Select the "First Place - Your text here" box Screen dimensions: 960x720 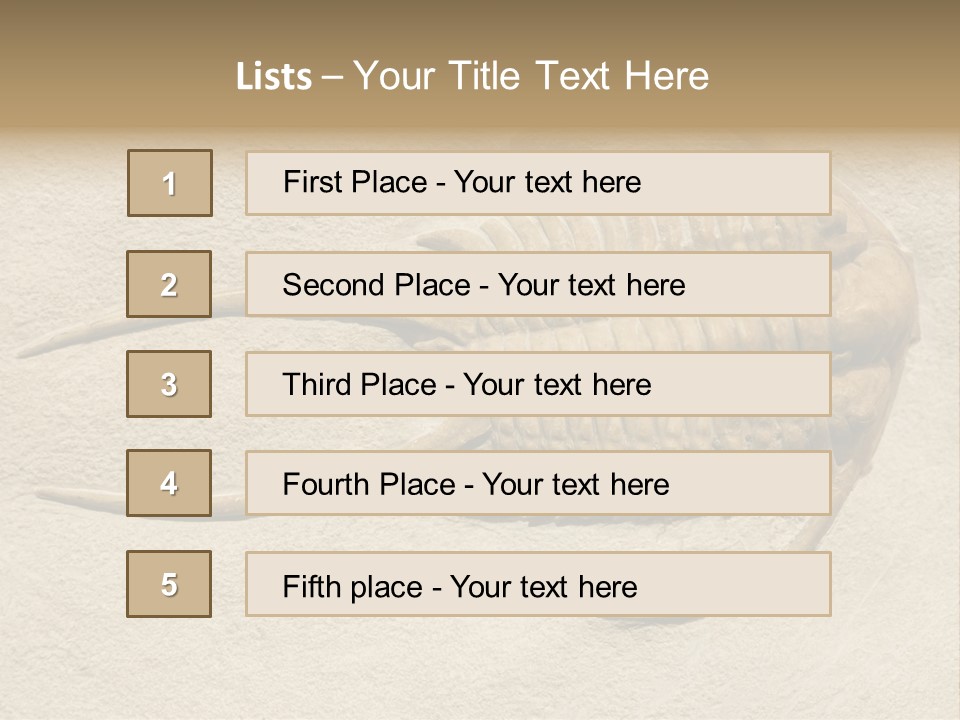click(538, 183)
